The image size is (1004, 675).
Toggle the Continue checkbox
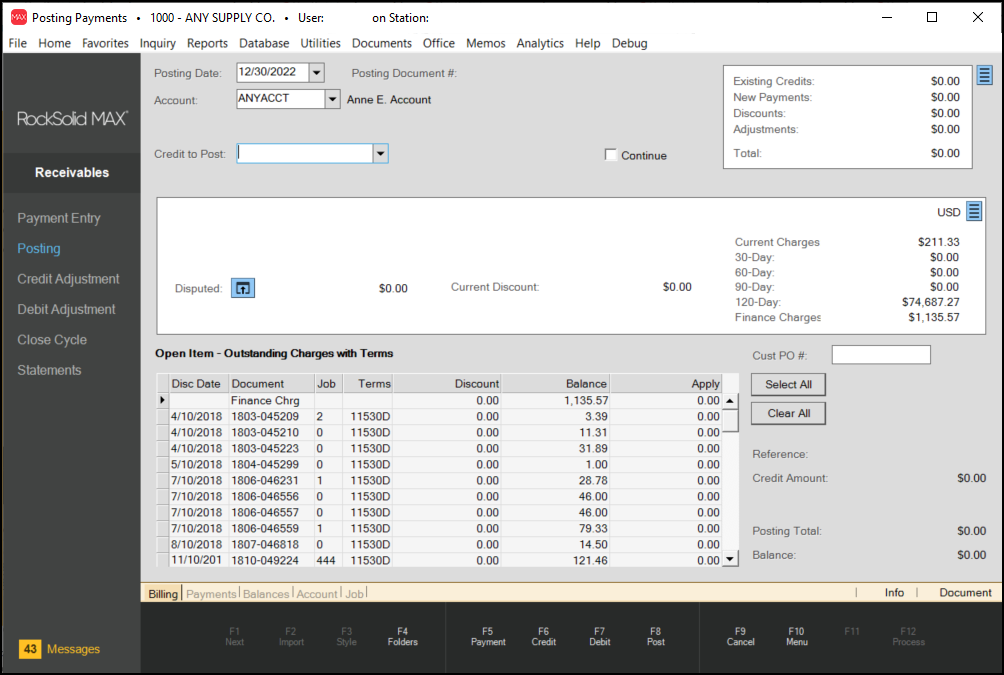tap(611, 155)
